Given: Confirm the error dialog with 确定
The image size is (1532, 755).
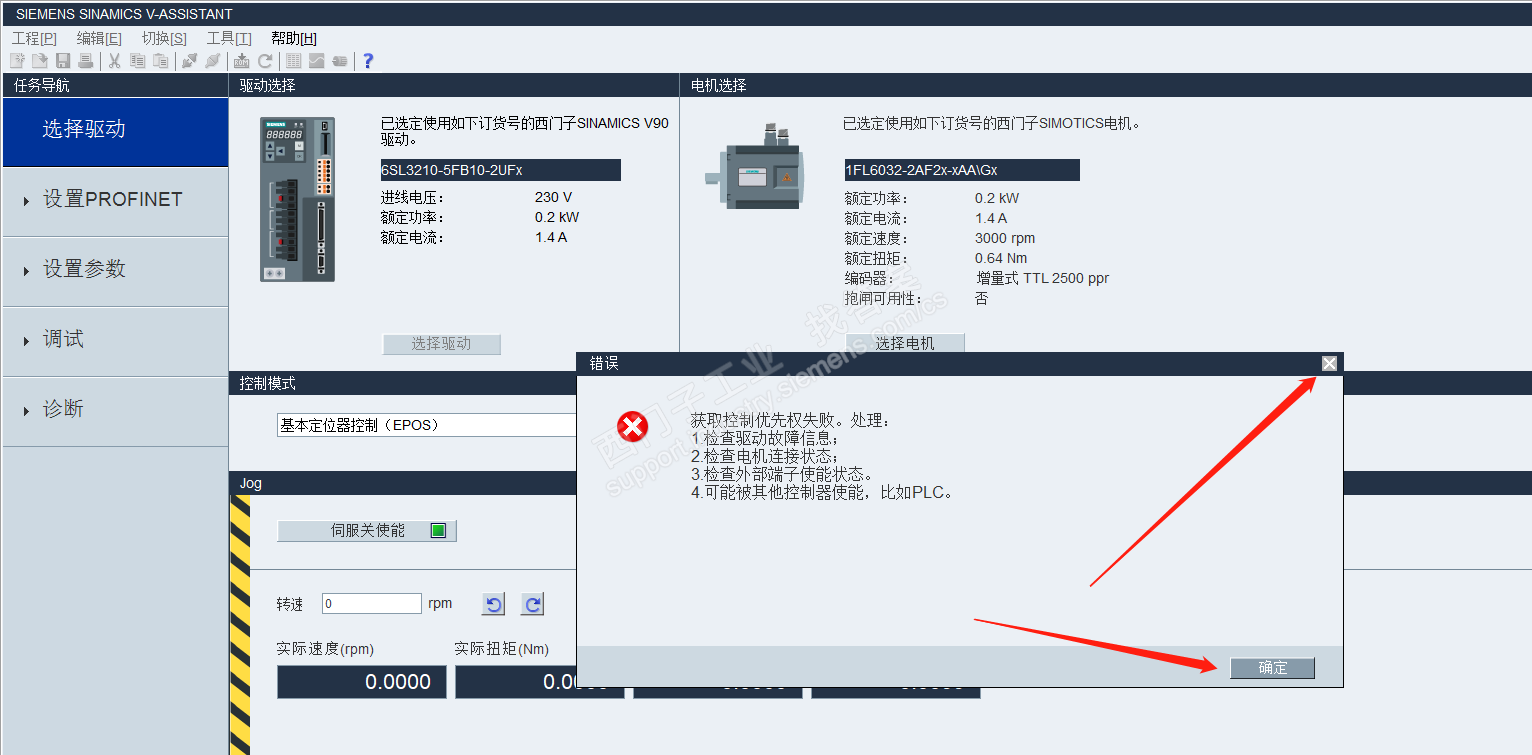Looking at the screenshot, I should pyautogui.click(x=1273, y=668).
